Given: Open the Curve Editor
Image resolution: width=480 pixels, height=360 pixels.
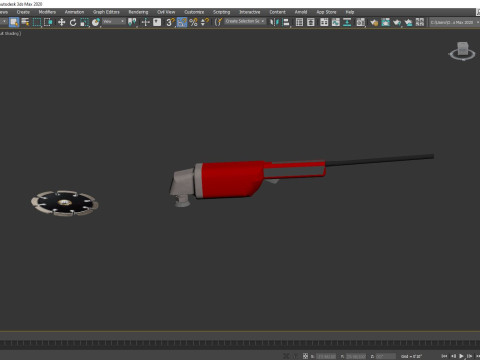Looking at the screenshot, I should [x=336, y=22].
